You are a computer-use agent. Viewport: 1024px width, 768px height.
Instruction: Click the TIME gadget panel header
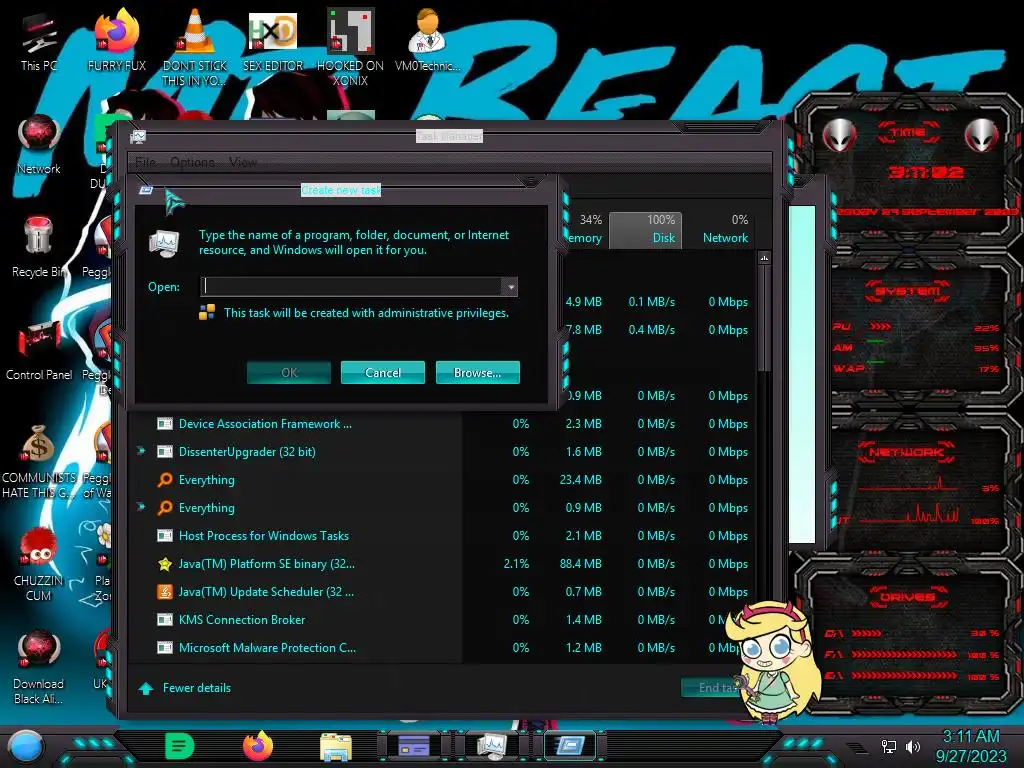[x=908, y=132]
